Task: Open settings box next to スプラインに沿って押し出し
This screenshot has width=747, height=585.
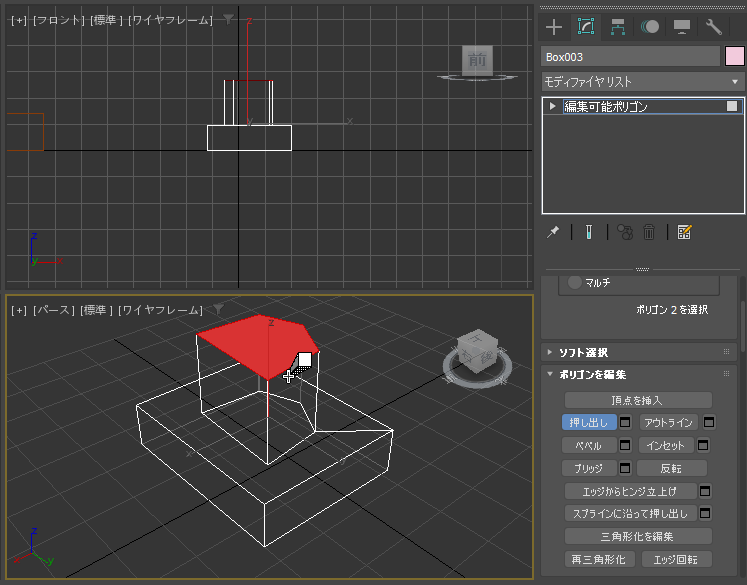Action: pyautogui.click(x=705, y=513)
